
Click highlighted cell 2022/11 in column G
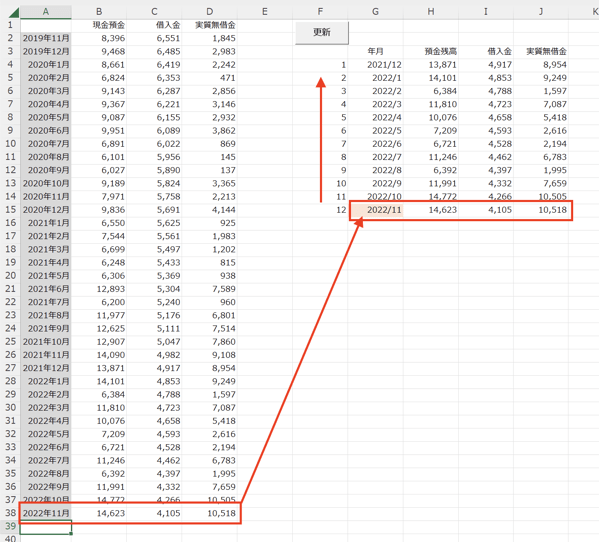click(x=377, y=210)
